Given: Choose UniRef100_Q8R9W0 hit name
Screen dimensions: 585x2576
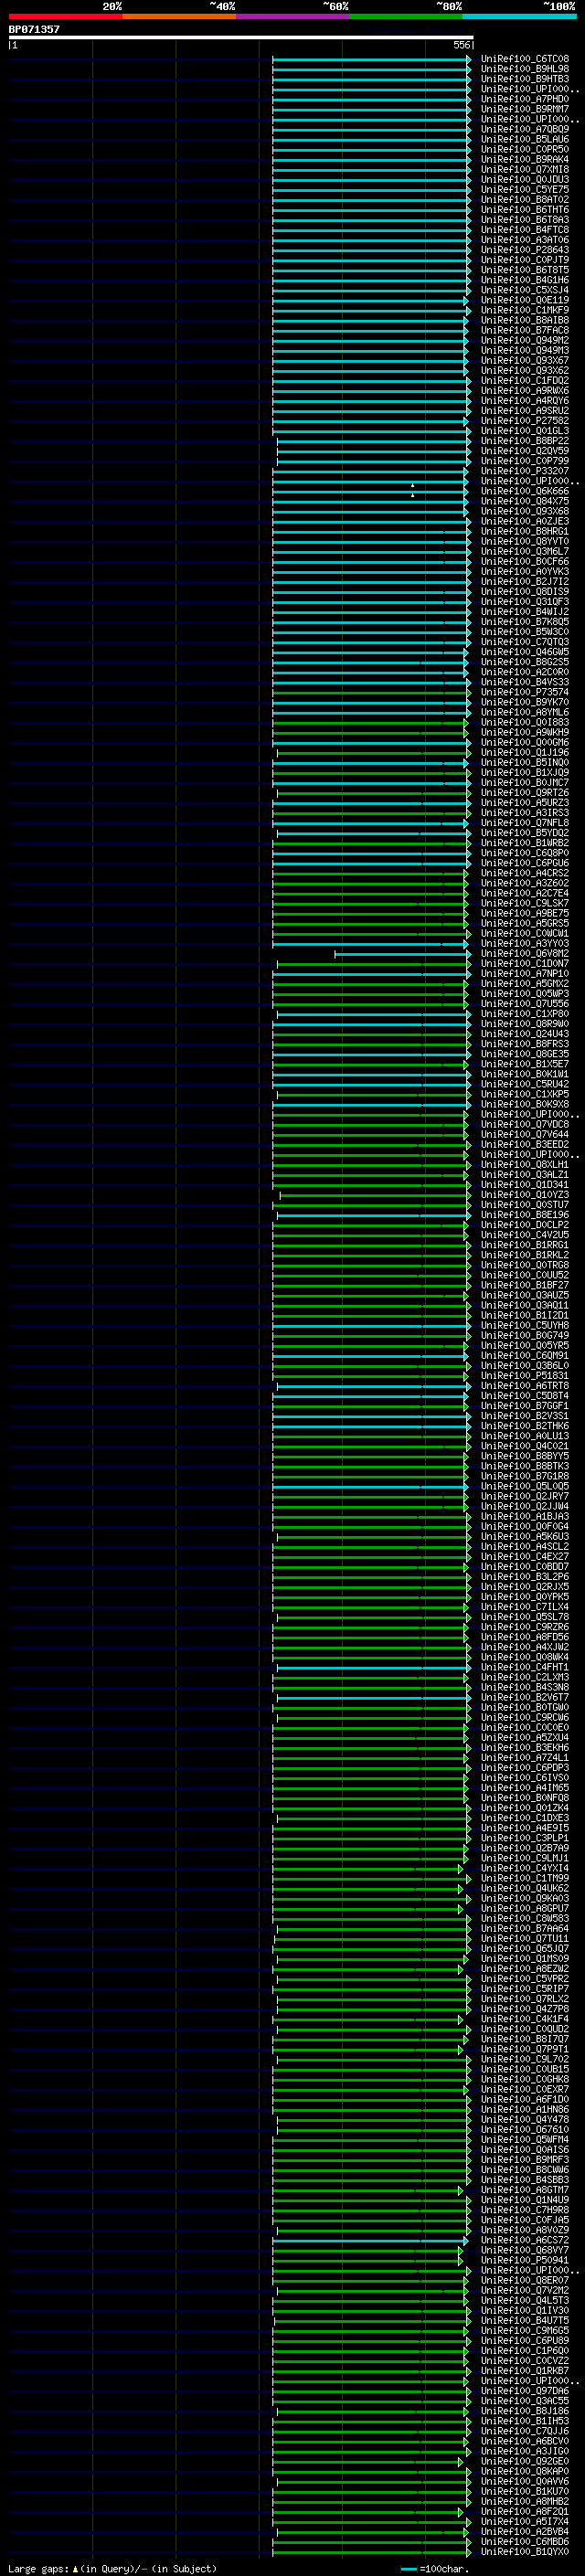Looking at the screenshot, I should click(524, 1024).
